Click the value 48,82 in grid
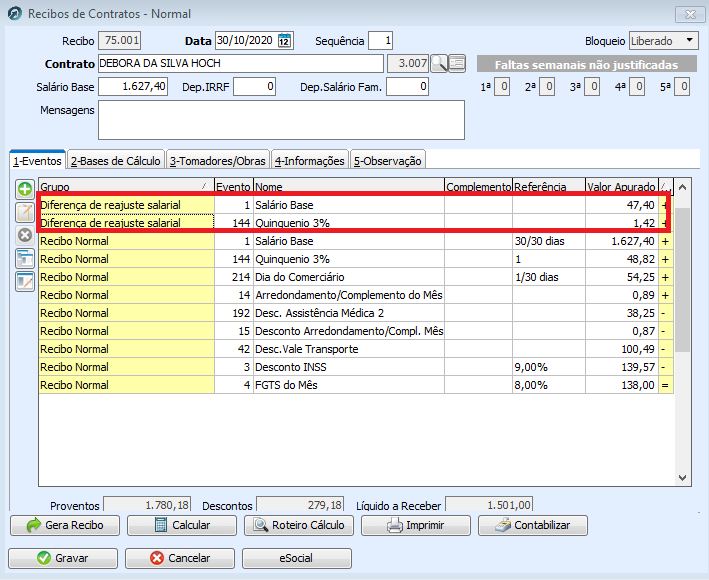709x580 pixels. (641, 259)
